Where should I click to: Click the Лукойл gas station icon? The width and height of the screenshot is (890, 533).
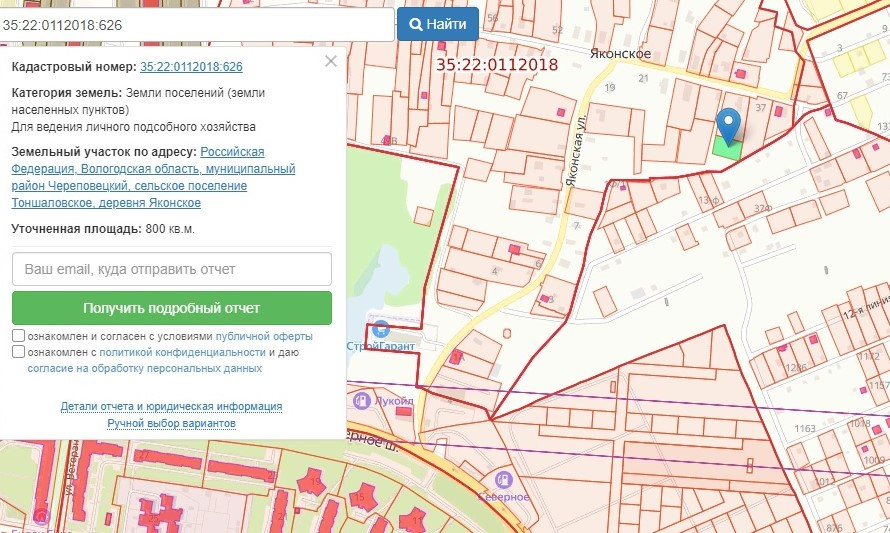click(x=359, y=400)
